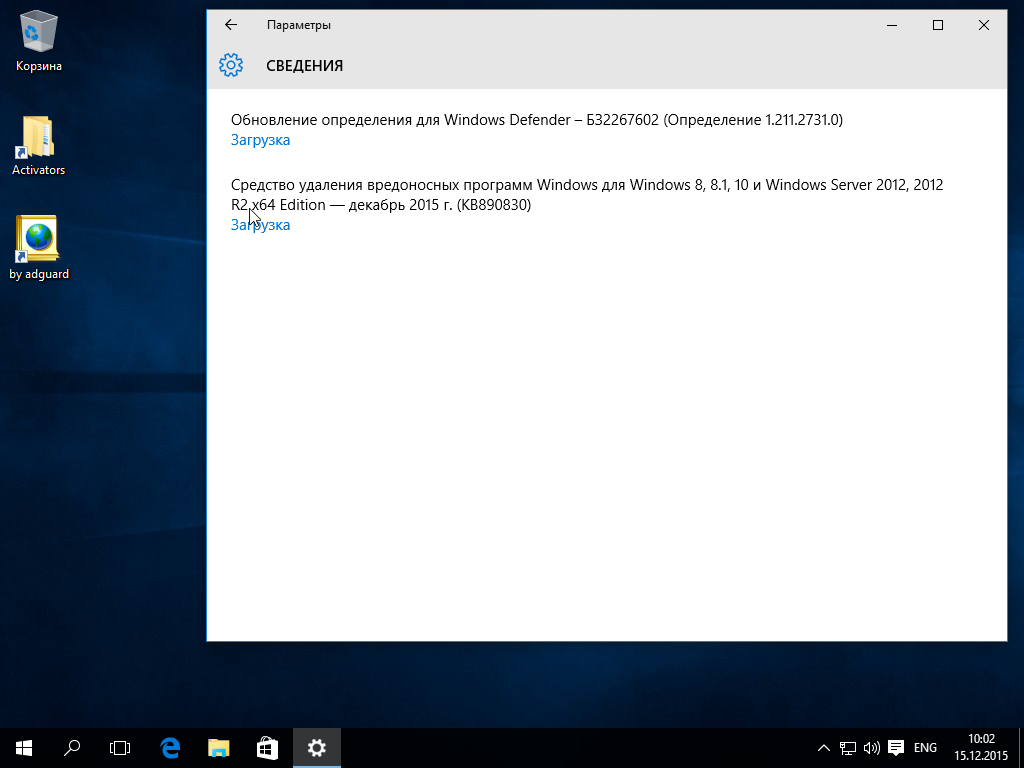Maximize the Параметры window

pos(938,25)
